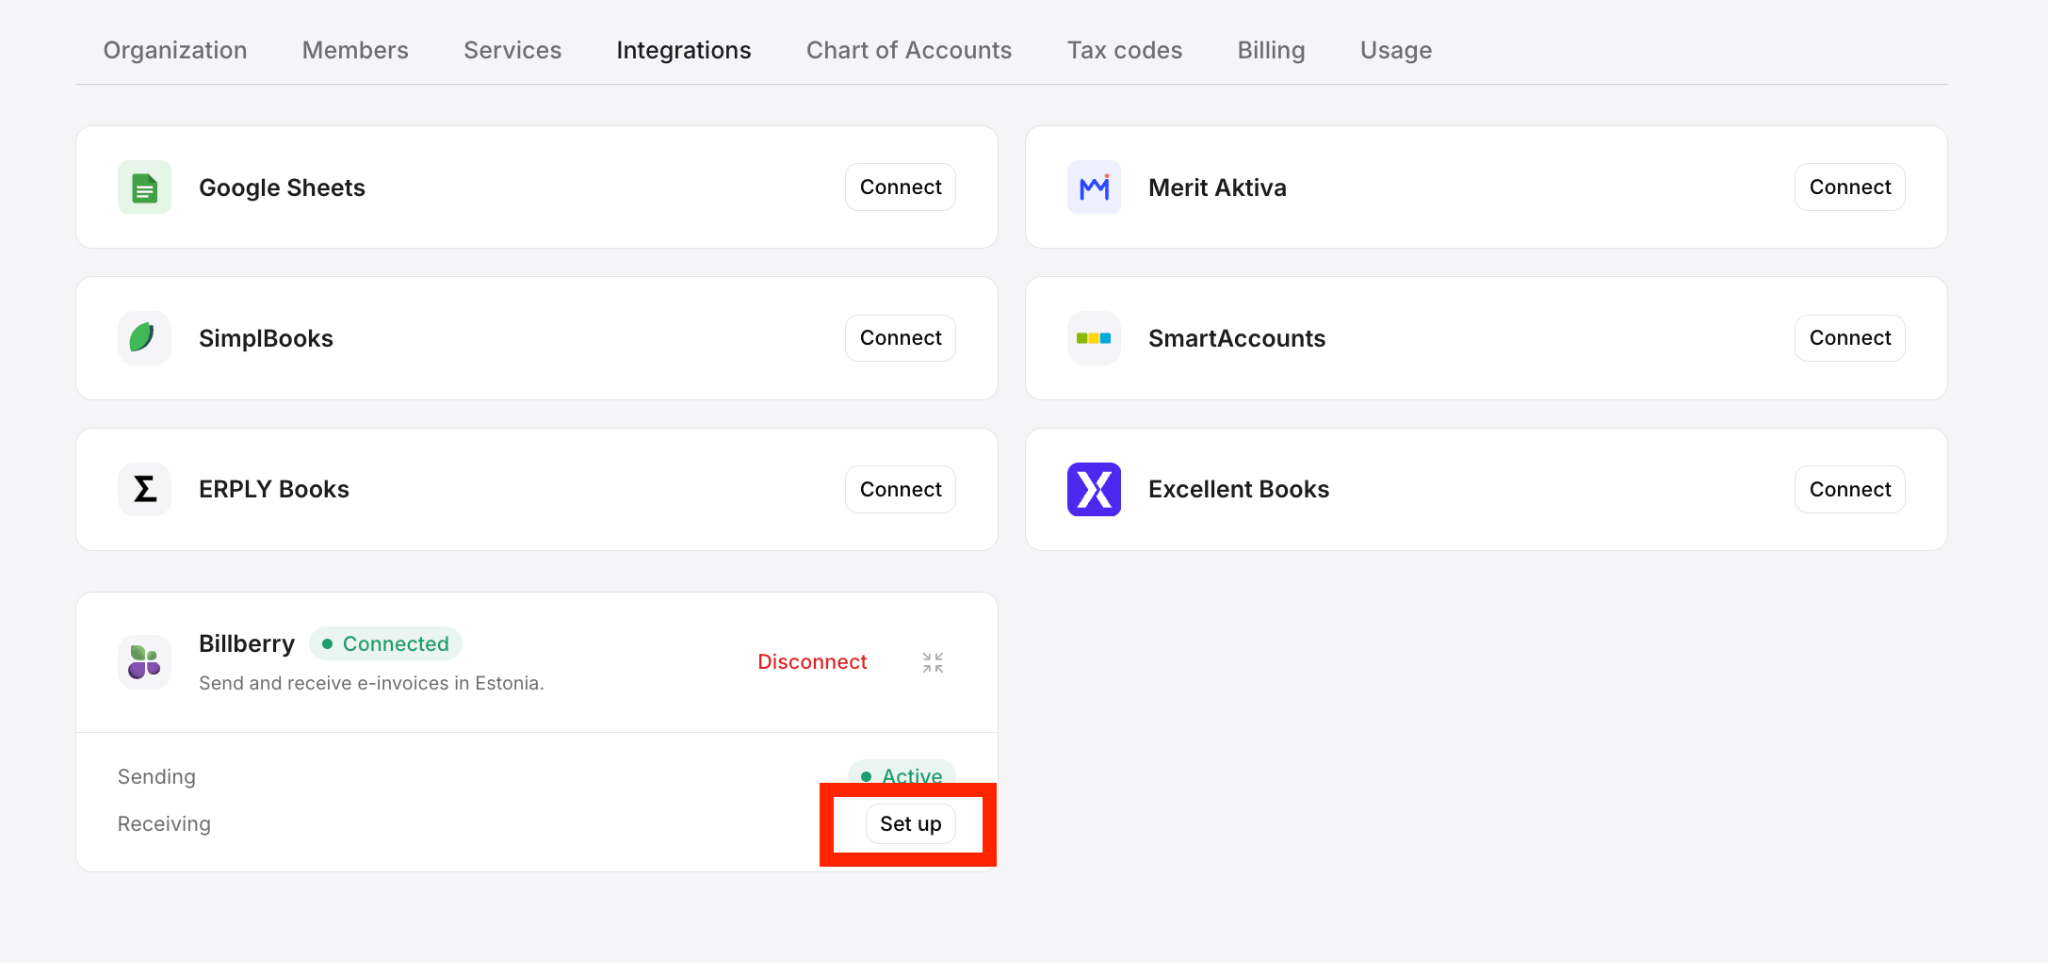Connect the Excellent Books integration
Screen dimensions: 2048x963
[x=1850, y=489]
